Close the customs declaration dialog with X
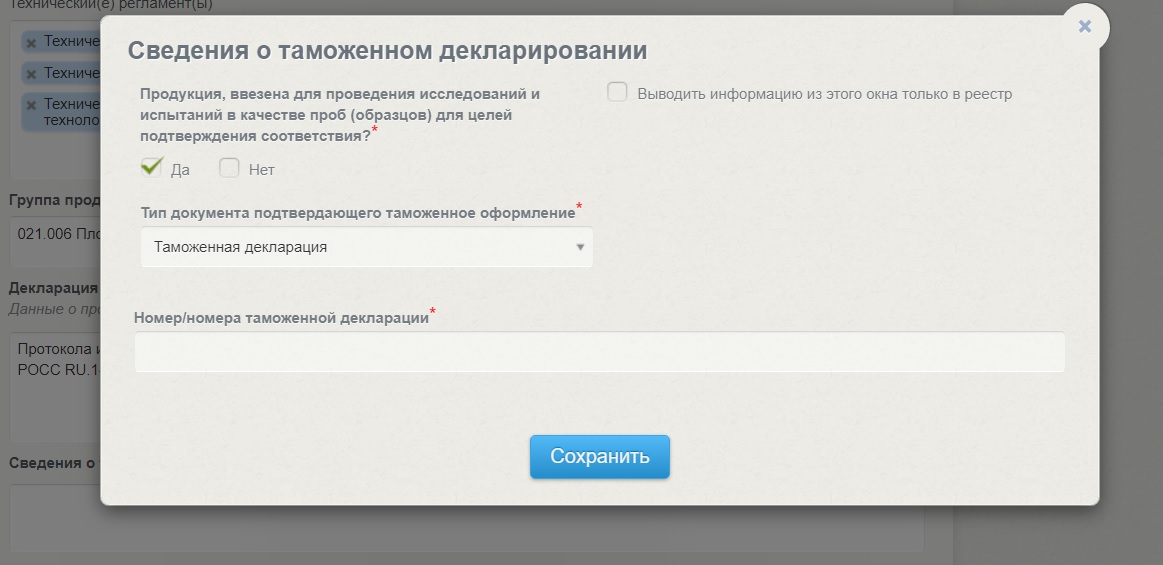The width and height of the screenshot is (1163, 565). [1084, 27]
